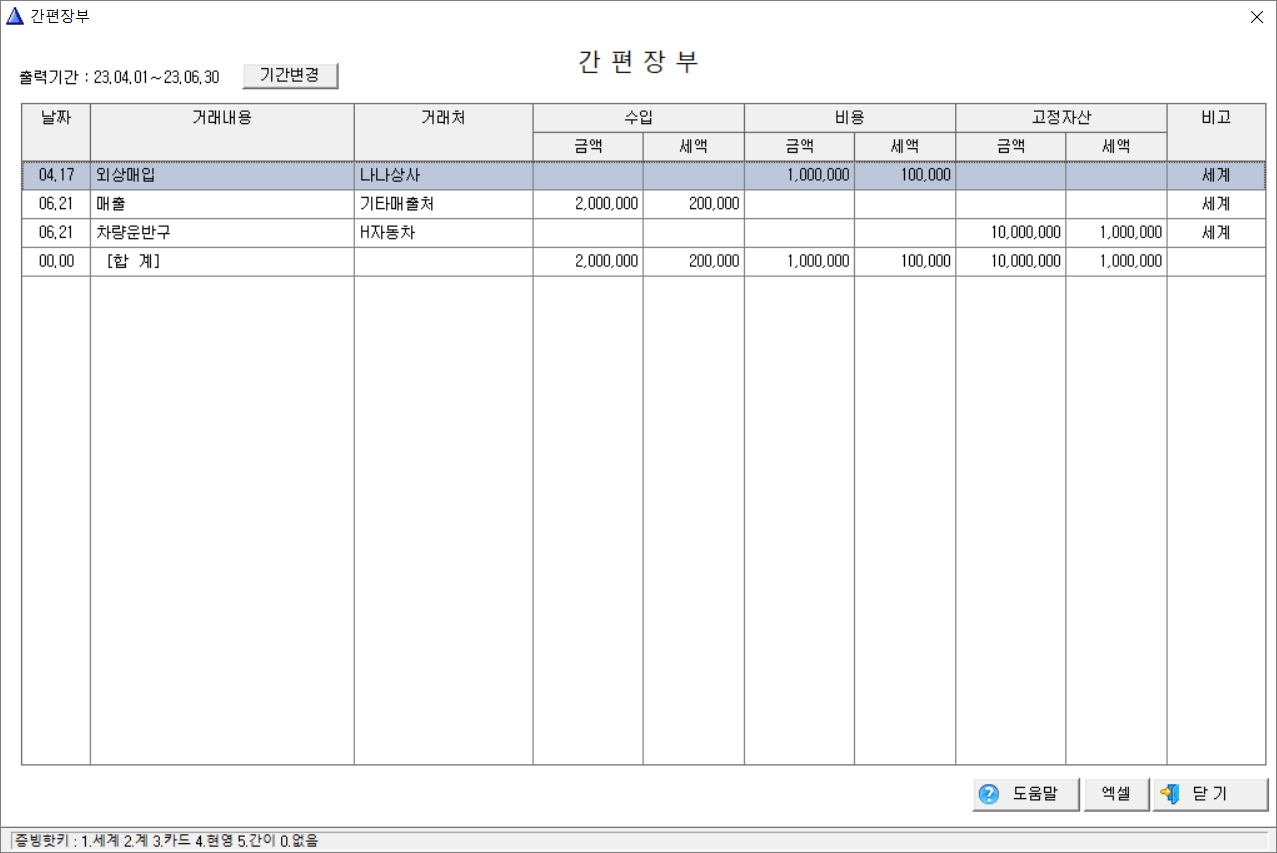Image resolution: width=1277 pixels, height=853 pixels.
Task: Click the 세액 subheader under 고정자산
Action: [x=1116, y=146]
